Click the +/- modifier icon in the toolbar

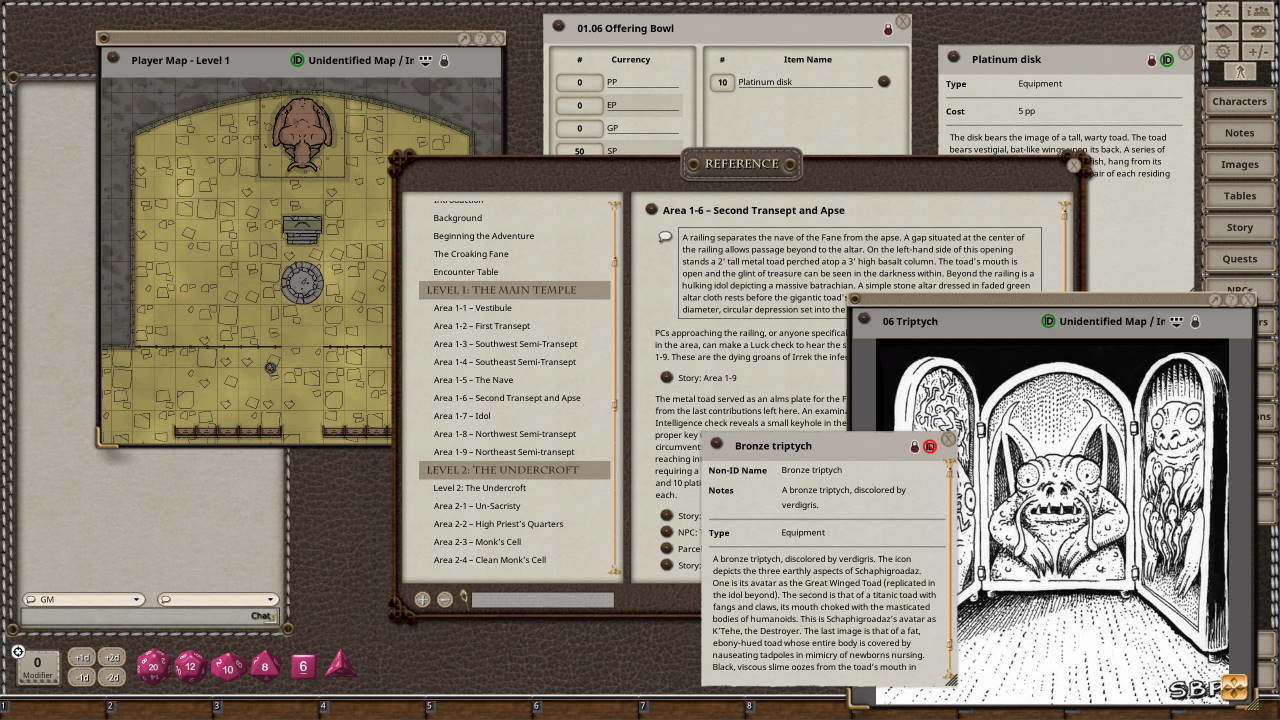pyautogui.click(x=1258, y=51)
